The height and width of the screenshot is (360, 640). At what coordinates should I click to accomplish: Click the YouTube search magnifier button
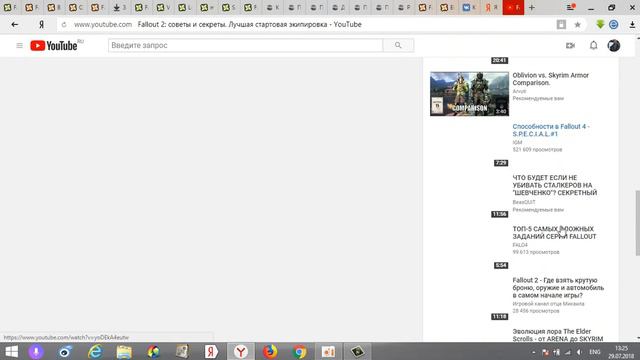pyautogui.click(x=398, y=45)
